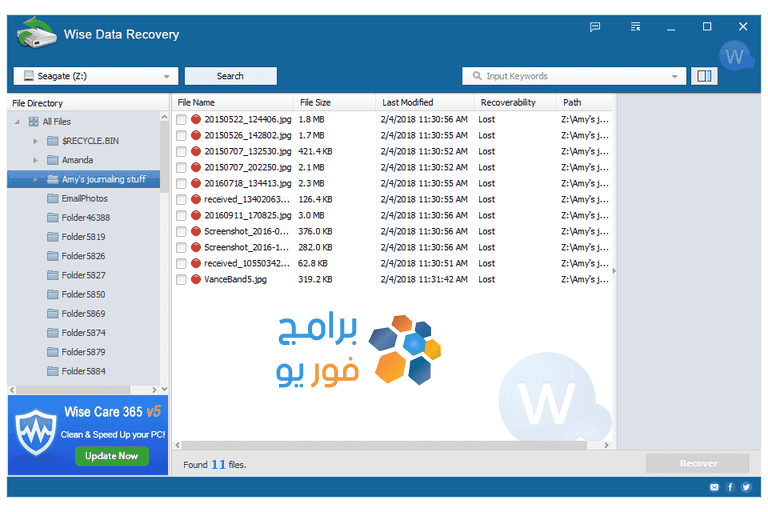This screenshot has width=768, height=512.
Task: Click the Input Keywords search field
Action: coord(574,76)
